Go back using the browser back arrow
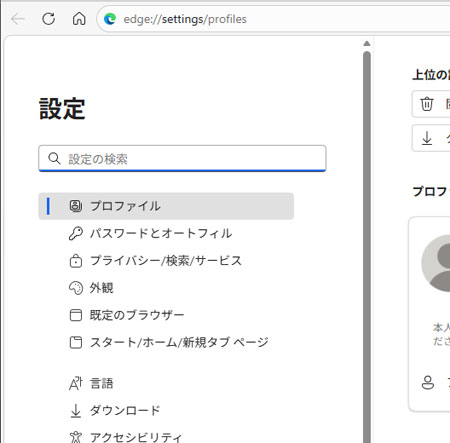The image size is (450, 443). click(18, 19)
